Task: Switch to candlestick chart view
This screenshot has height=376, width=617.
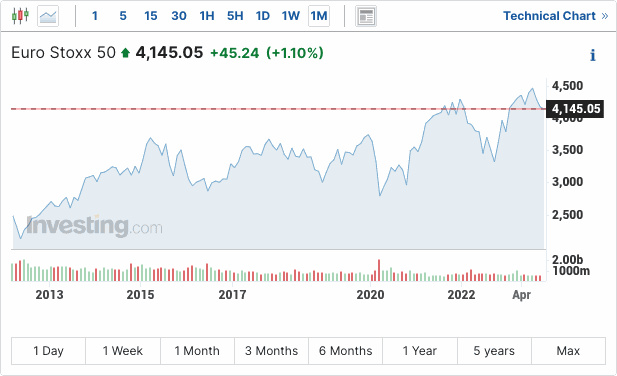Action: (20, 16)
